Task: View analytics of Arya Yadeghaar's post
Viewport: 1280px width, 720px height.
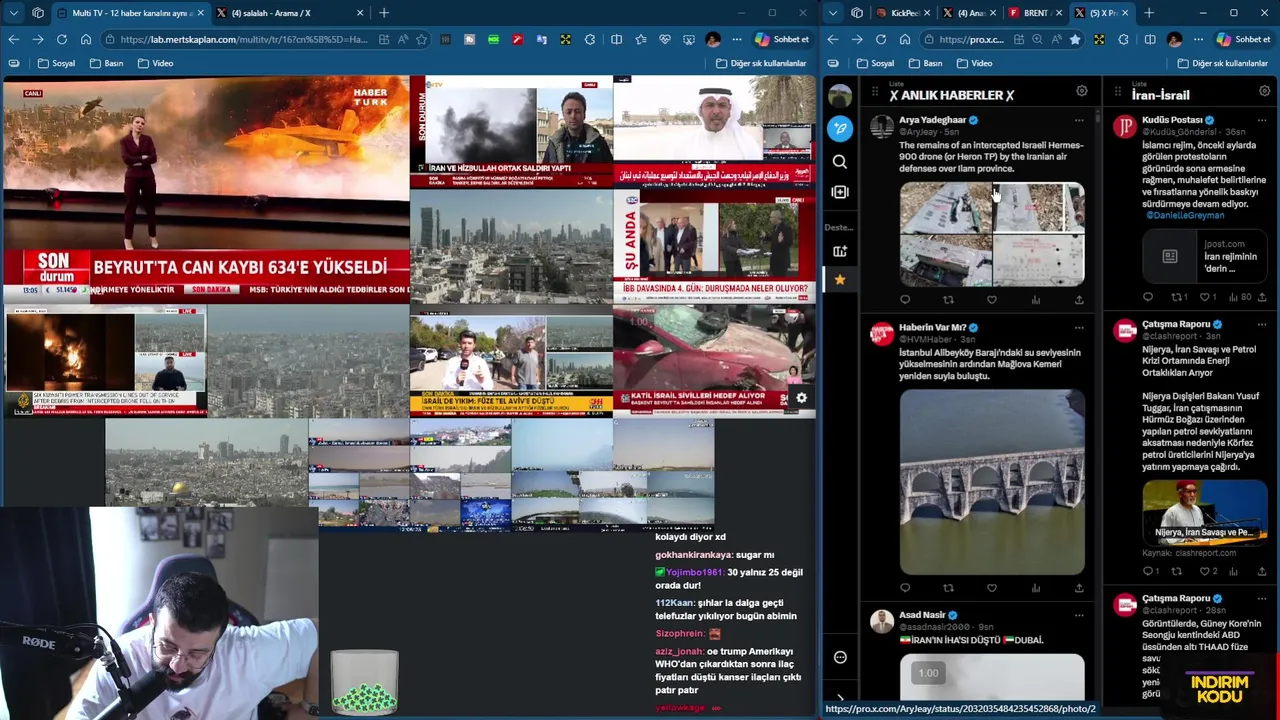Action: click(x=1035, y=299)
